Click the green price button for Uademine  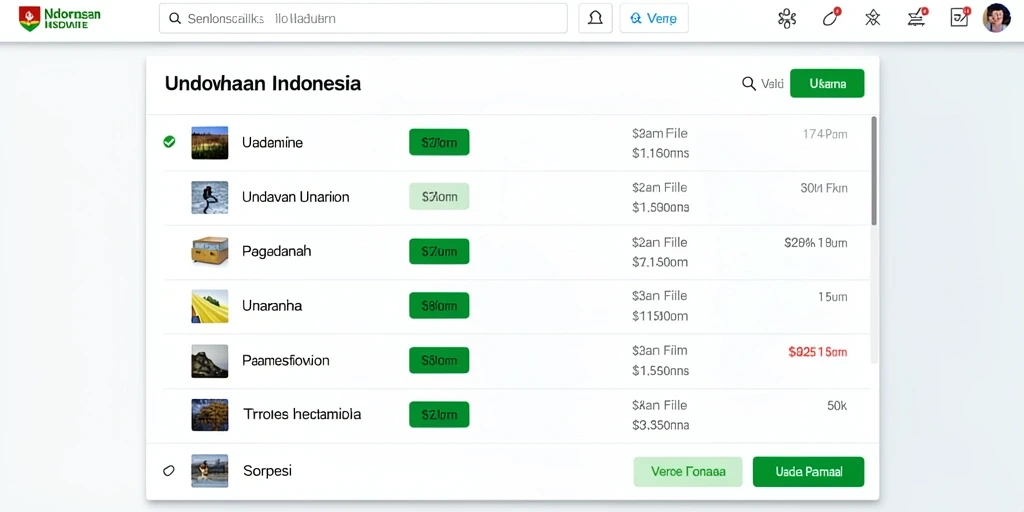[x=439, y=142]
